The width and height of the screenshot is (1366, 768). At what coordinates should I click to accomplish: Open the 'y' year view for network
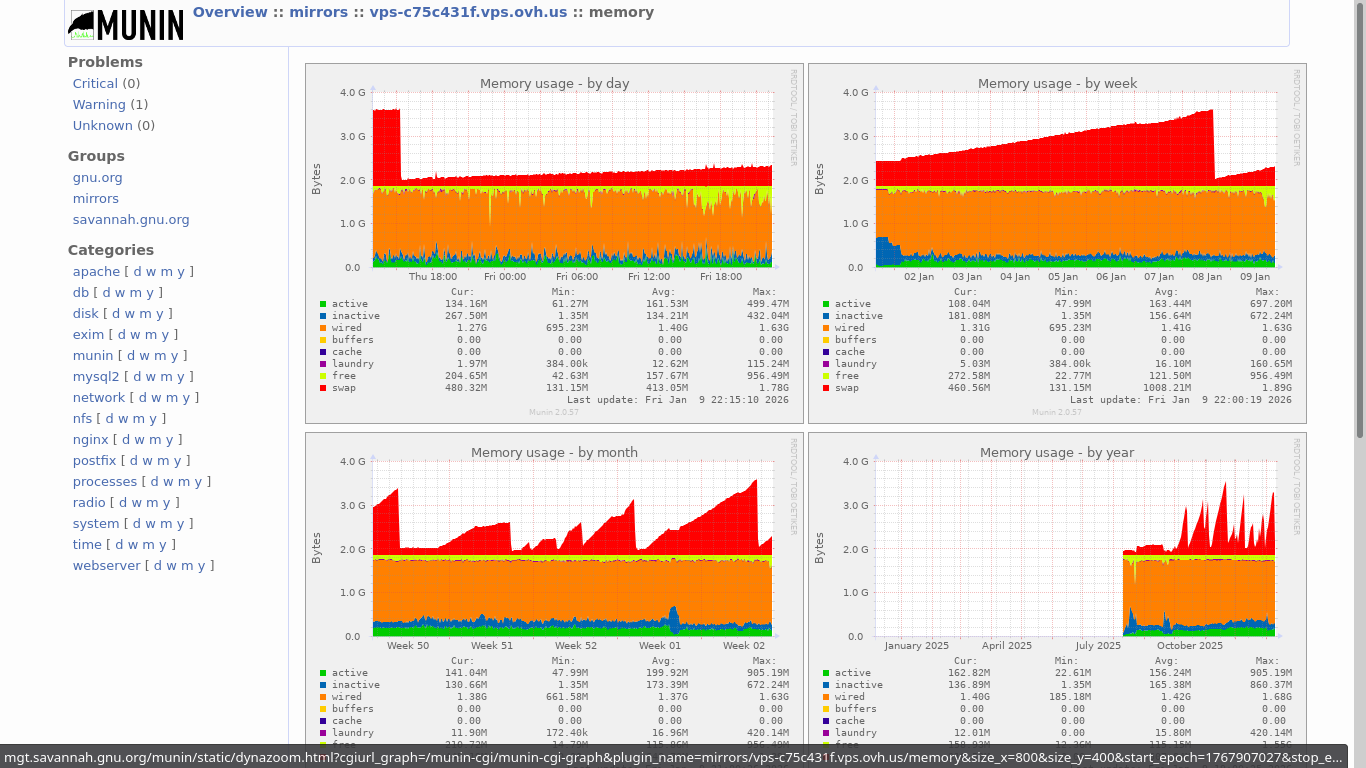pyautogui.click(x=187, y=398)
